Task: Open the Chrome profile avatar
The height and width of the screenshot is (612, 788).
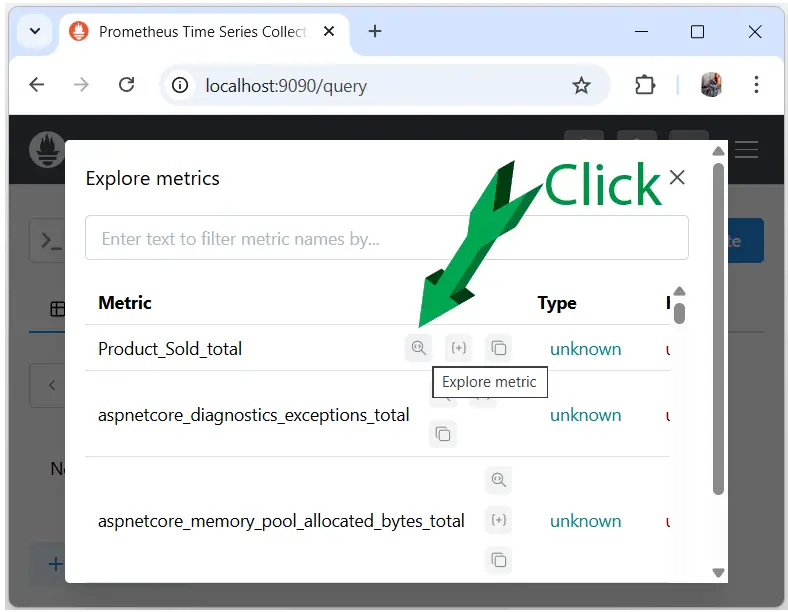Action: click(x=711, y=84)
